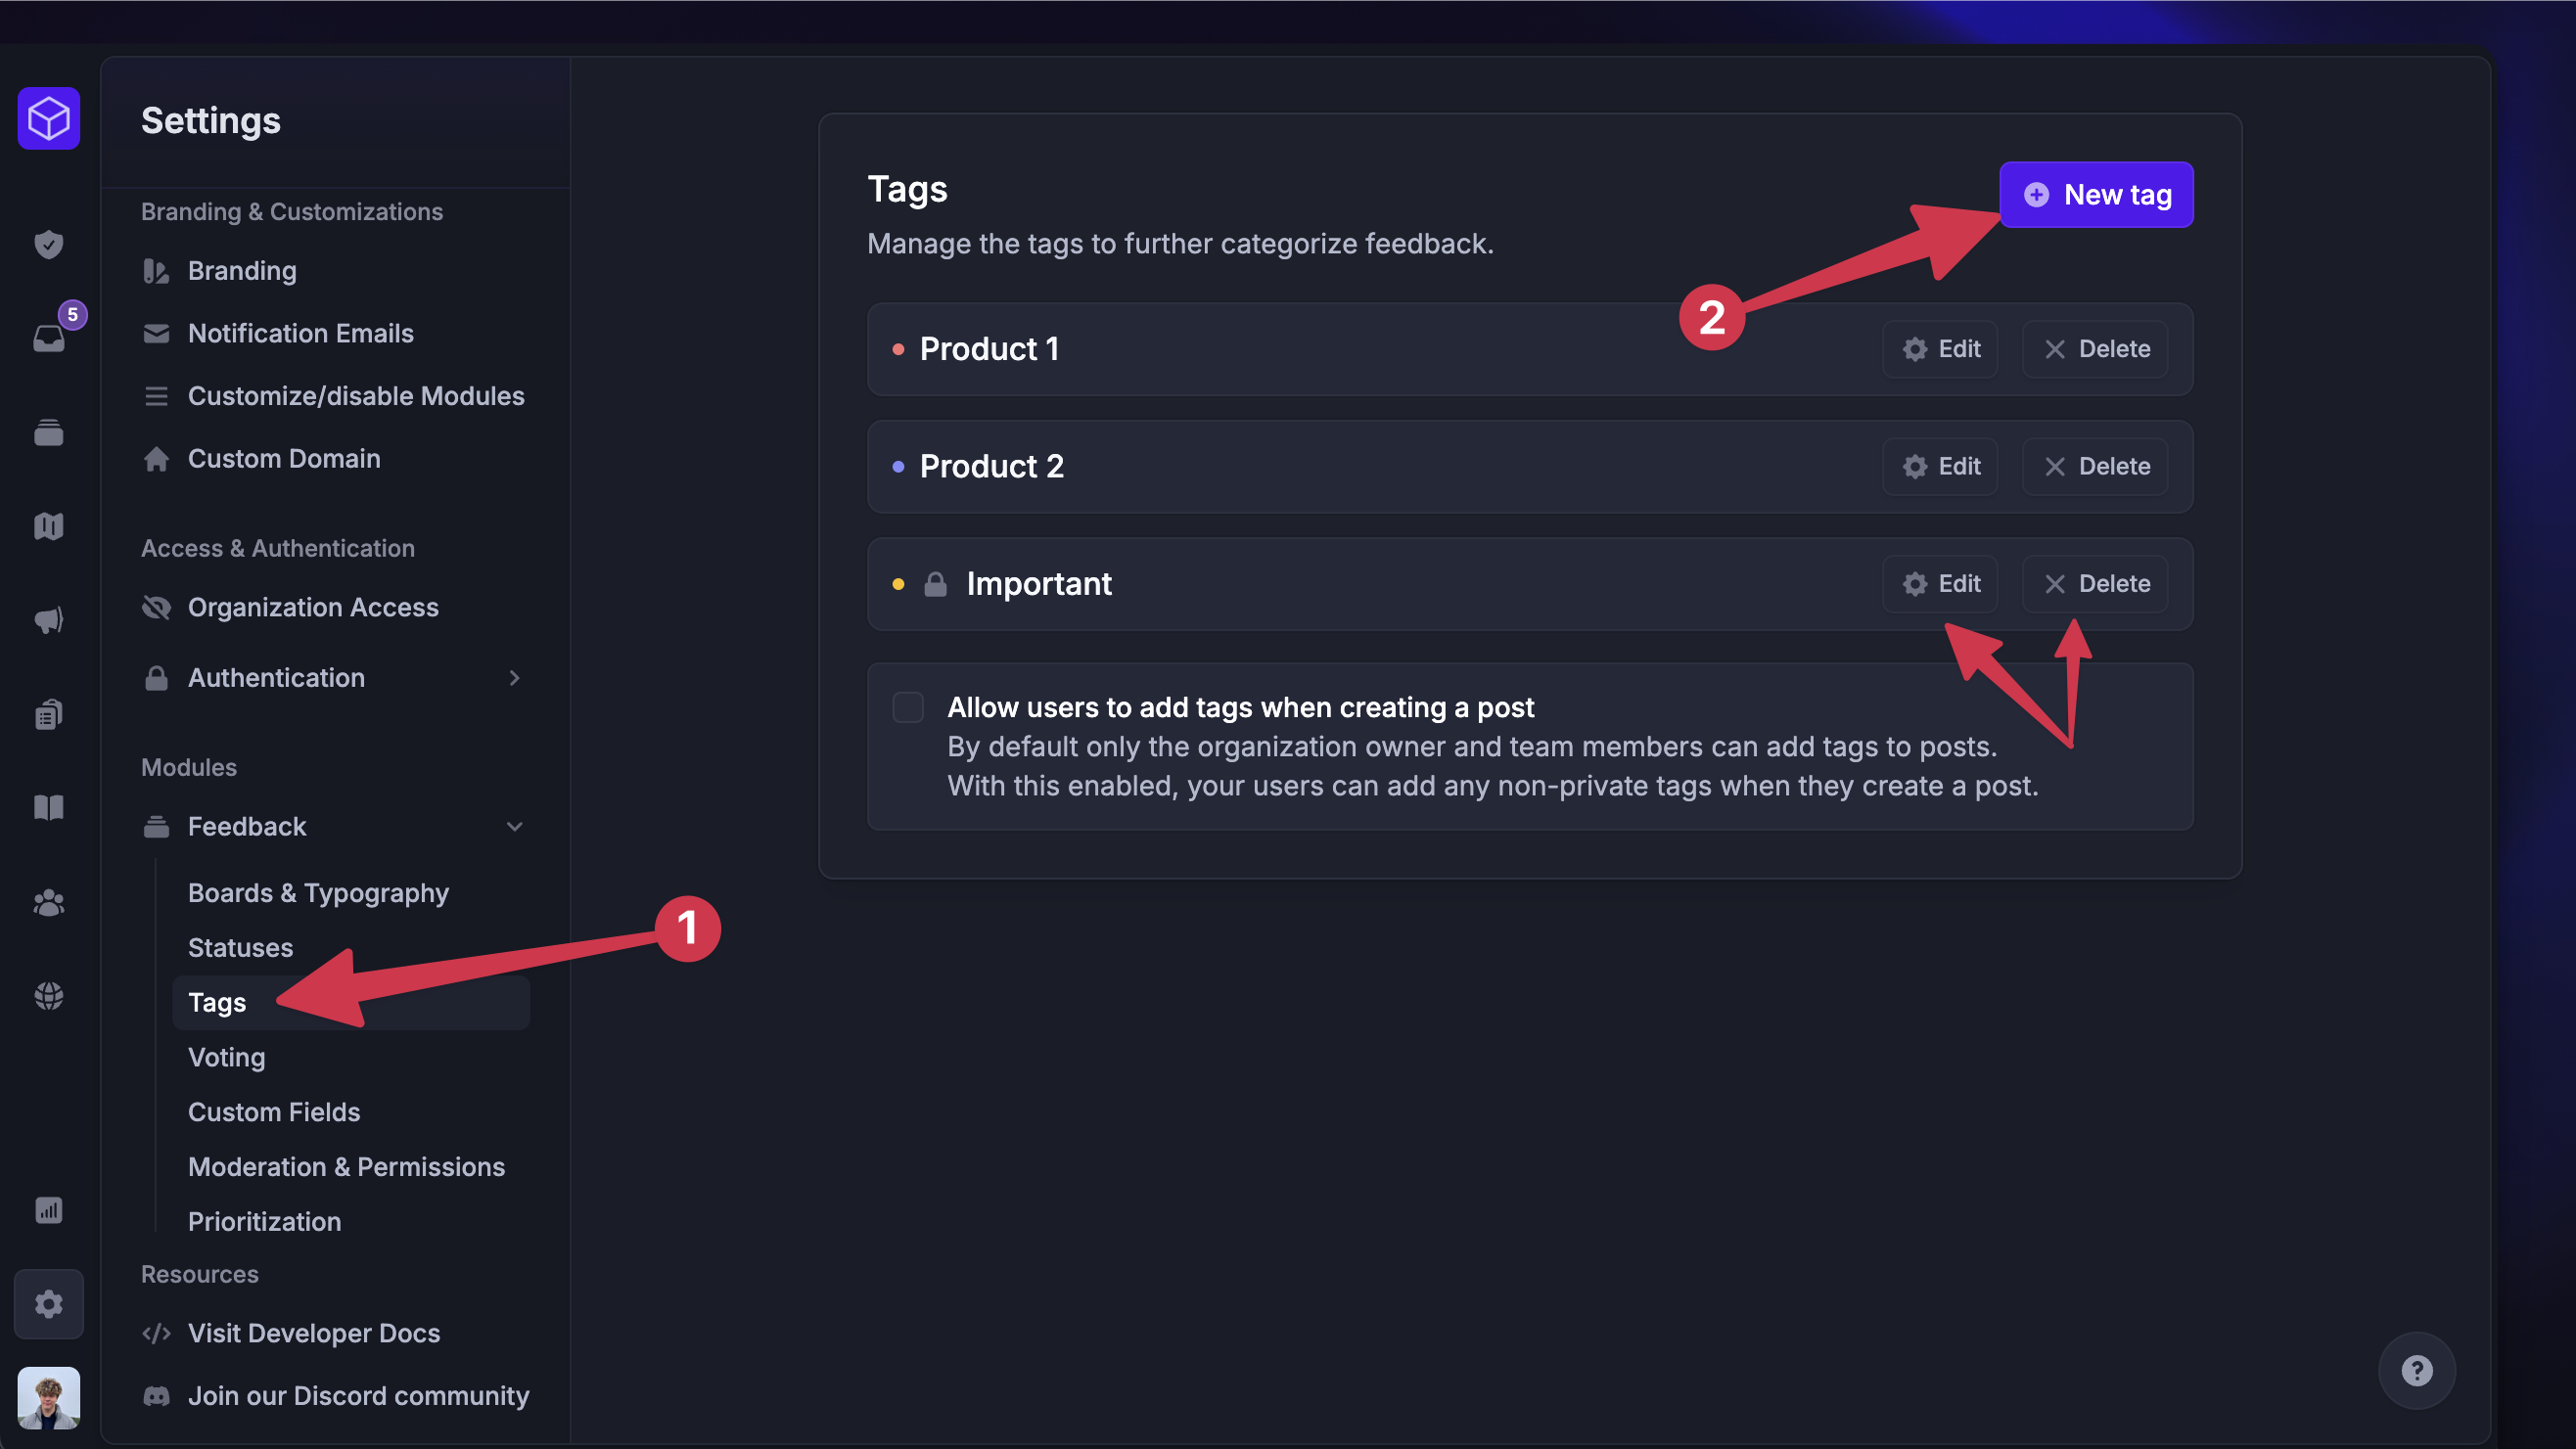Select Tags in the Feedback menu

216,1002
